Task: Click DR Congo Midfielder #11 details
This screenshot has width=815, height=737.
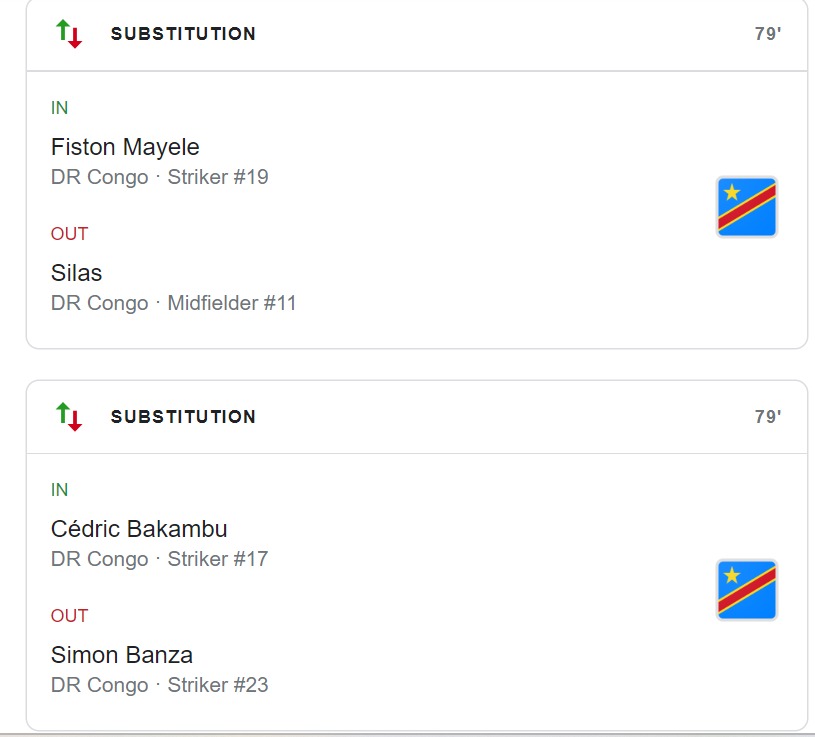Action: (173, 303)
